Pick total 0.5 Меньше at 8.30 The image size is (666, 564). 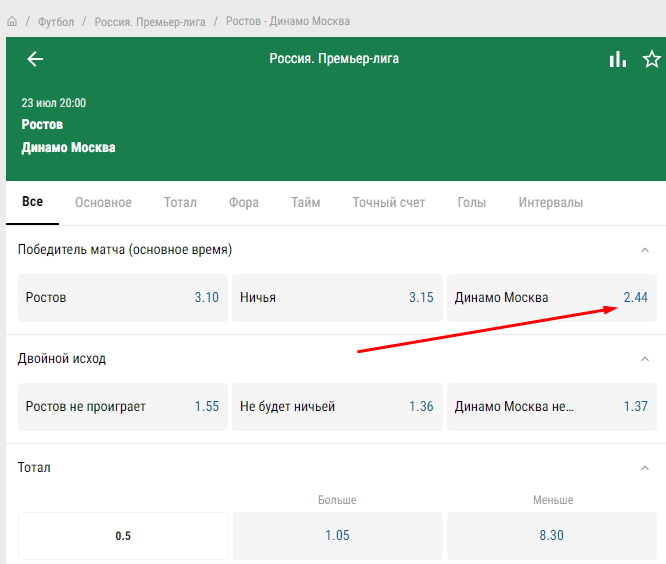pyautogui.click(x=552, y=536)
